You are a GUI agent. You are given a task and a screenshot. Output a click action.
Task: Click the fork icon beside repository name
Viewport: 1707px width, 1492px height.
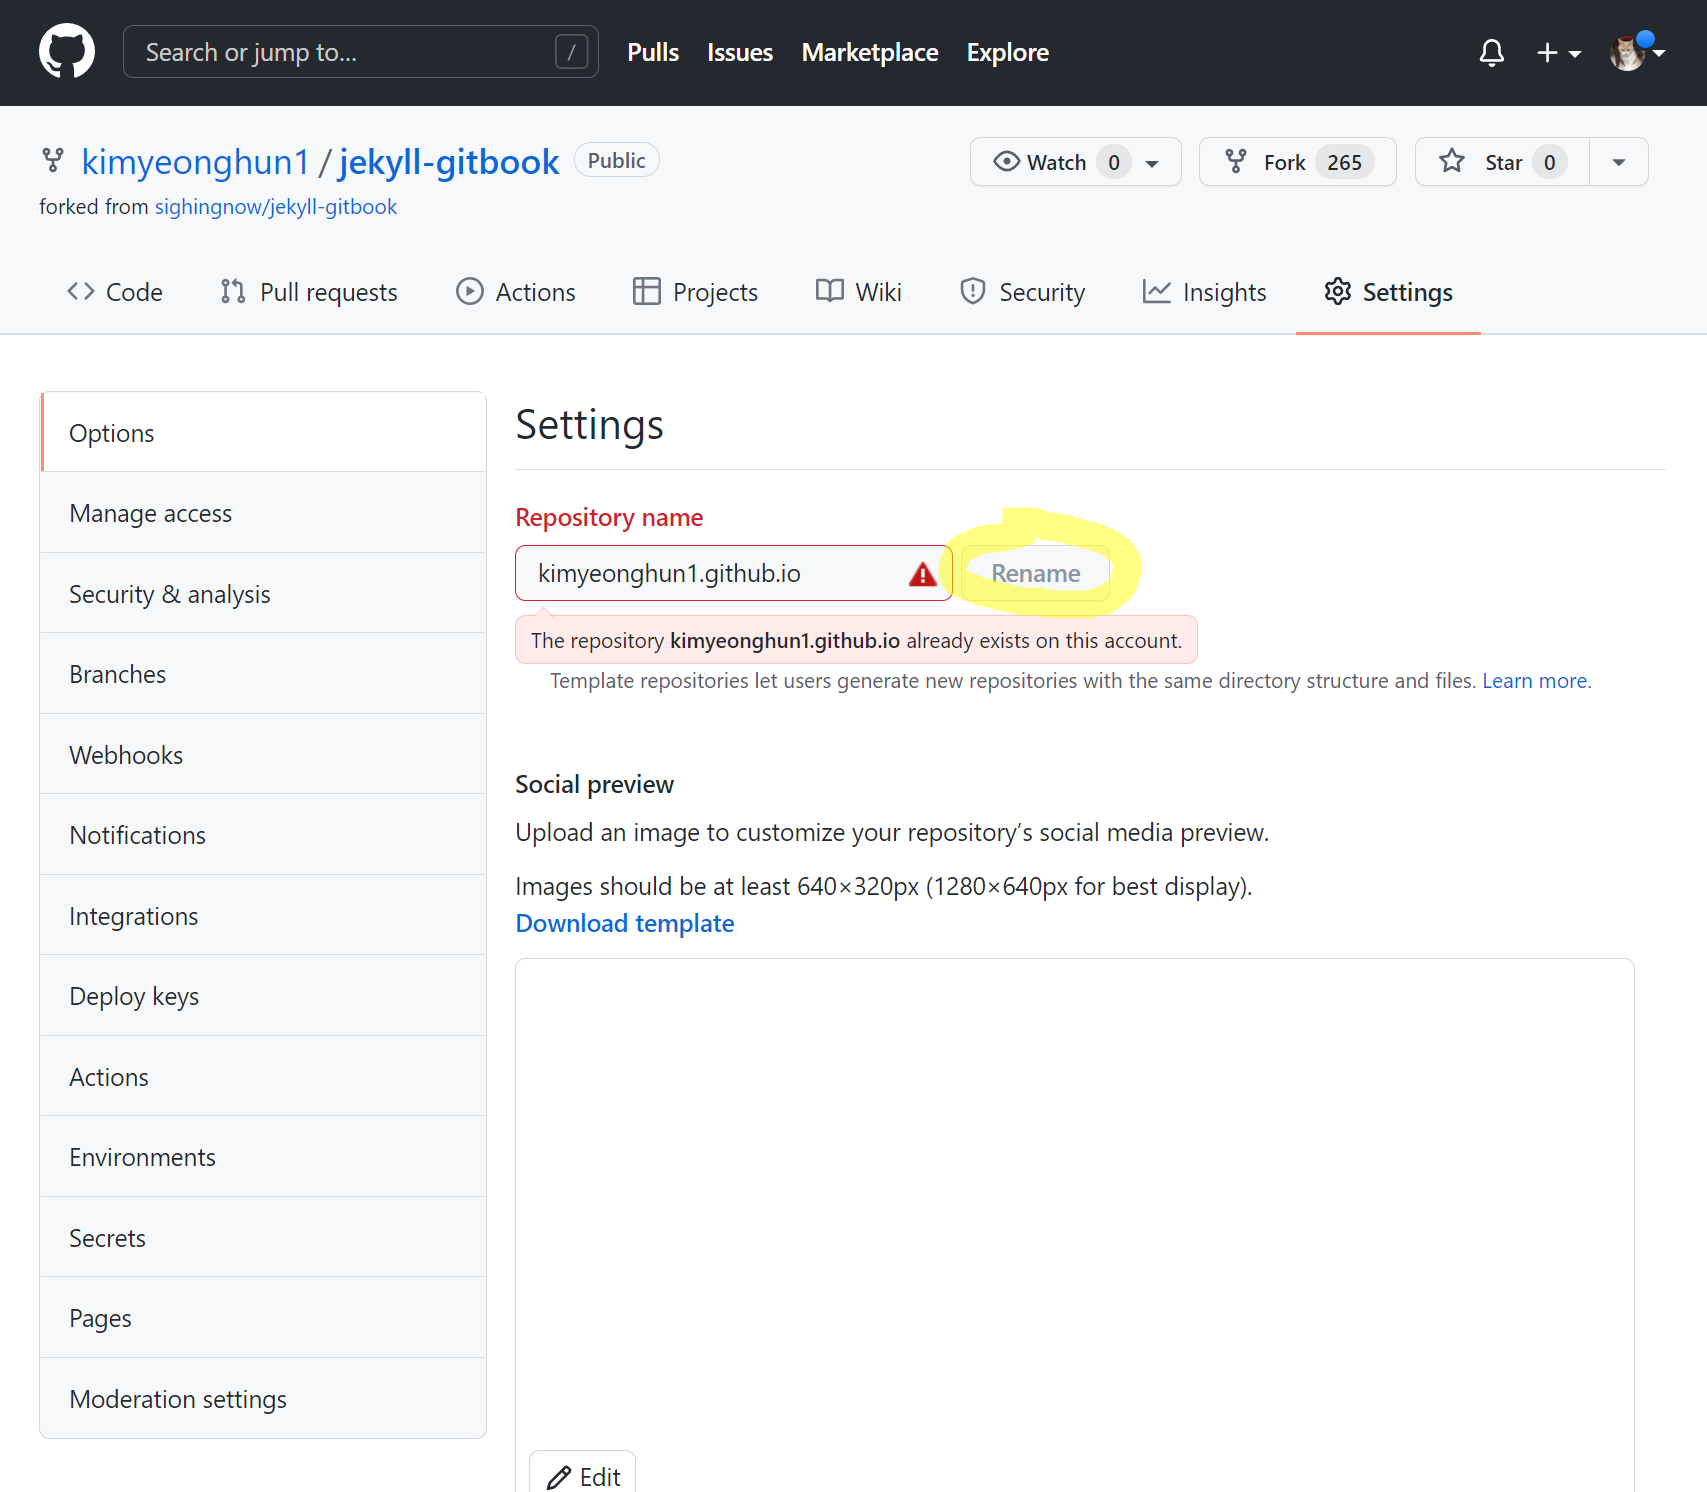tap(52, 161)
